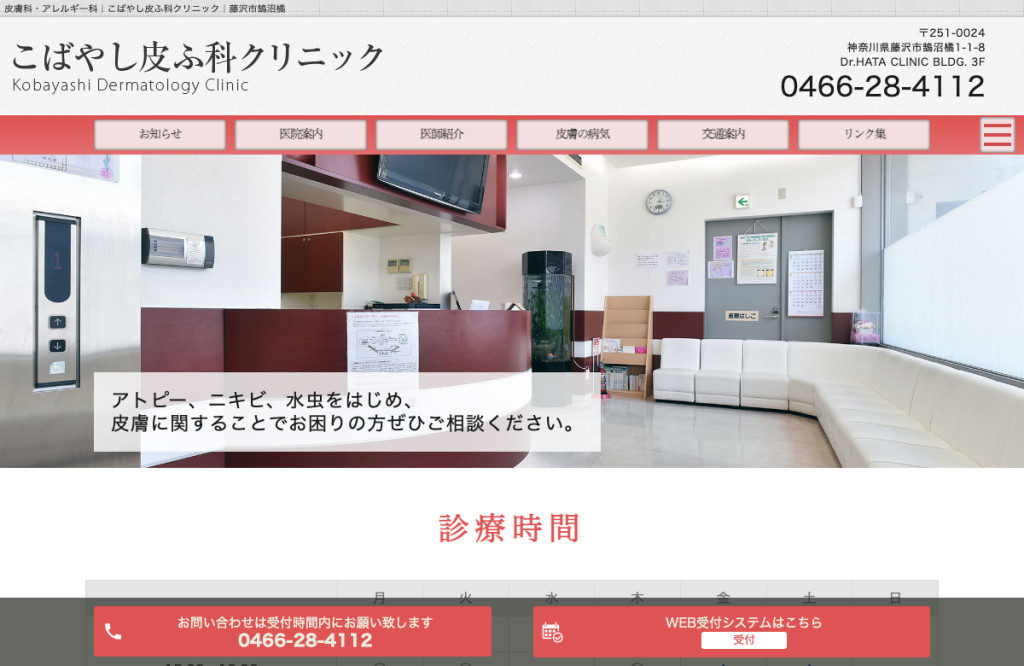This screenshot has height=666, width=1024.
Task: Open the hamburger menu icon
Action: [x=997, y=135]
